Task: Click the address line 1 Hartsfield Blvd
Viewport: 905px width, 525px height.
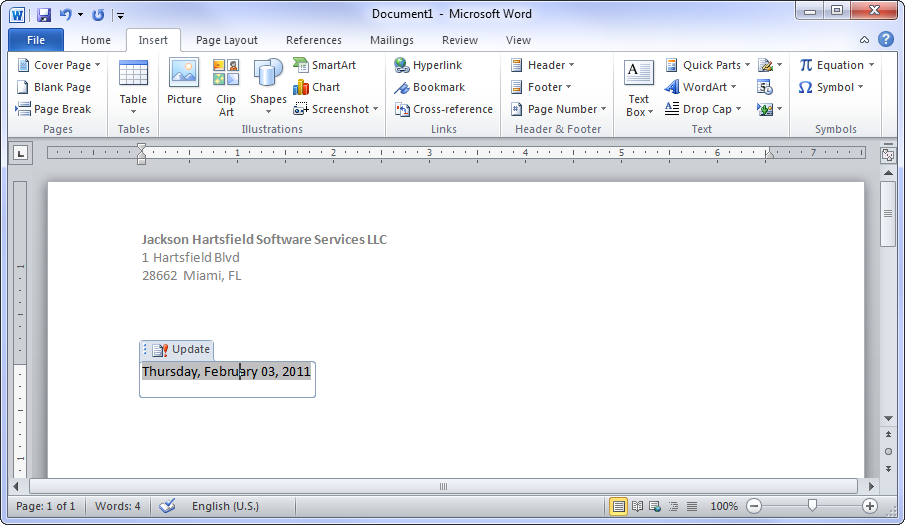Action: point(190,257)
